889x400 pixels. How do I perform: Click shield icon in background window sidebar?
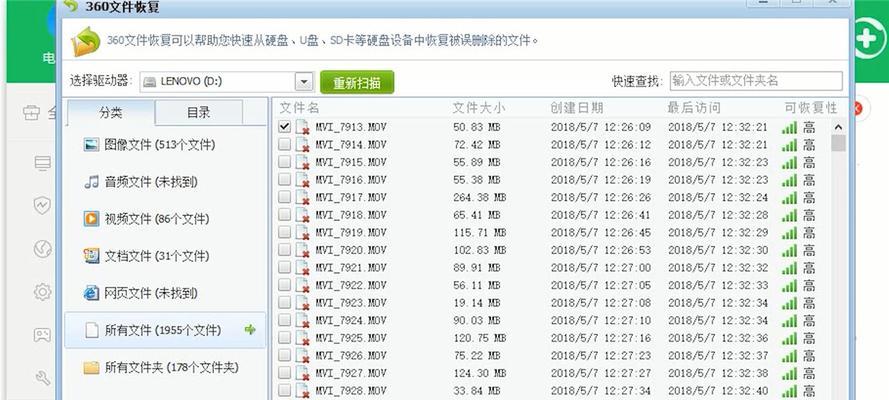[43, 205]
